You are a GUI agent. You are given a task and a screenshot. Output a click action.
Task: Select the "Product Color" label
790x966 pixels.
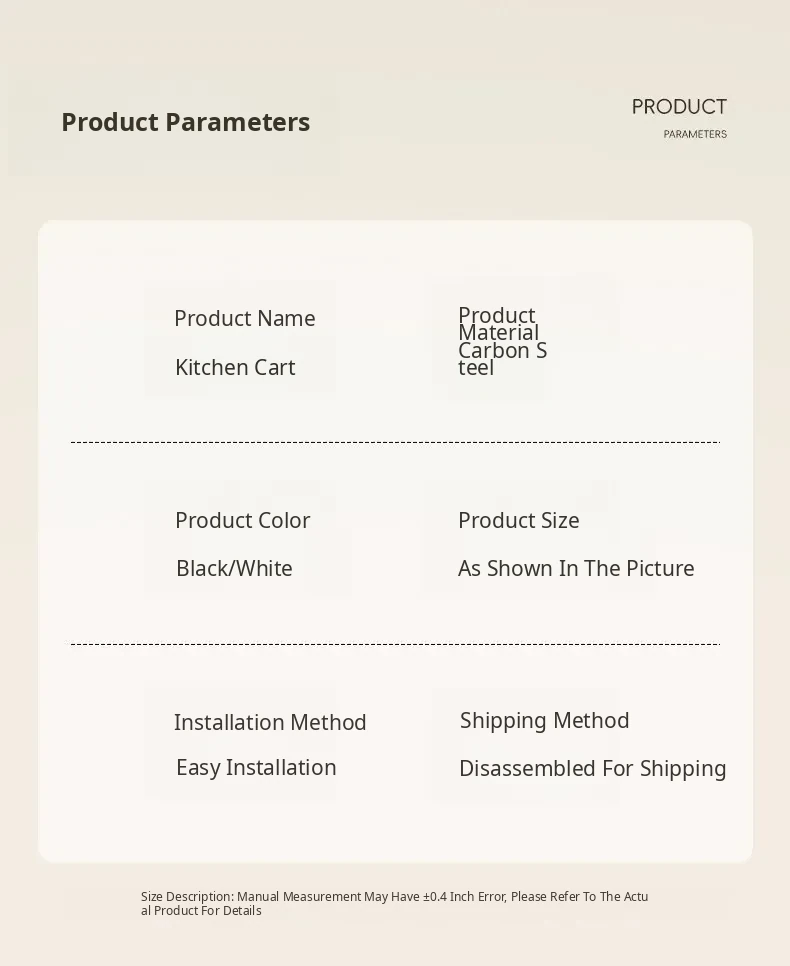click(242, 520)
